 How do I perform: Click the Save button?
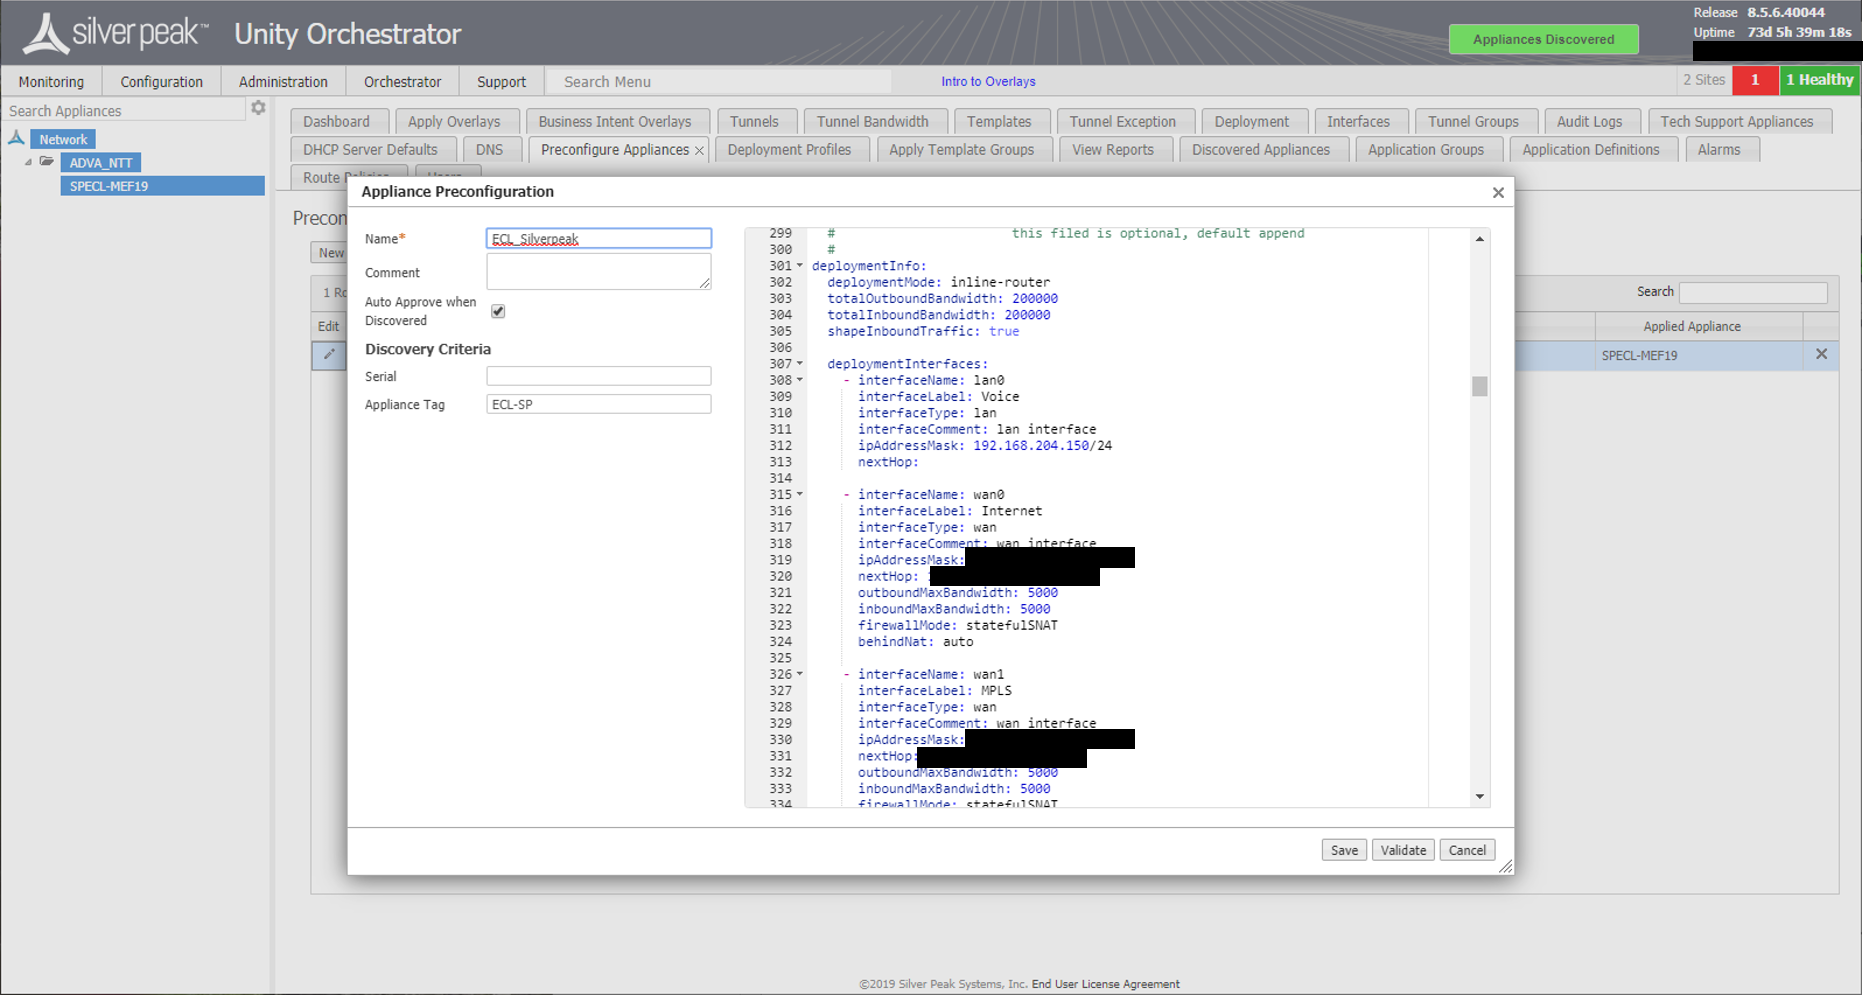[1344, 850]
